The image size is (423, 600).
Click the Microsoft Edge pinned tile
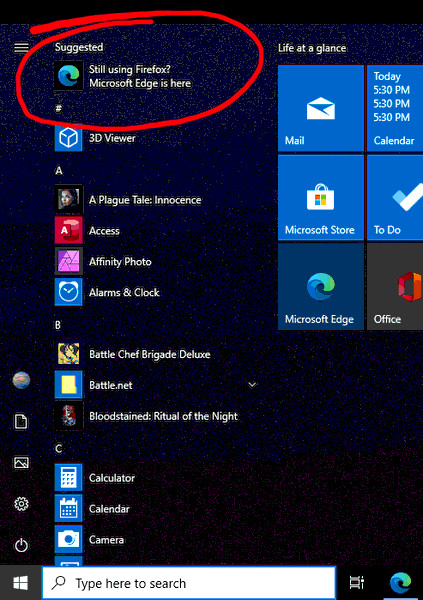coord(321,287)
